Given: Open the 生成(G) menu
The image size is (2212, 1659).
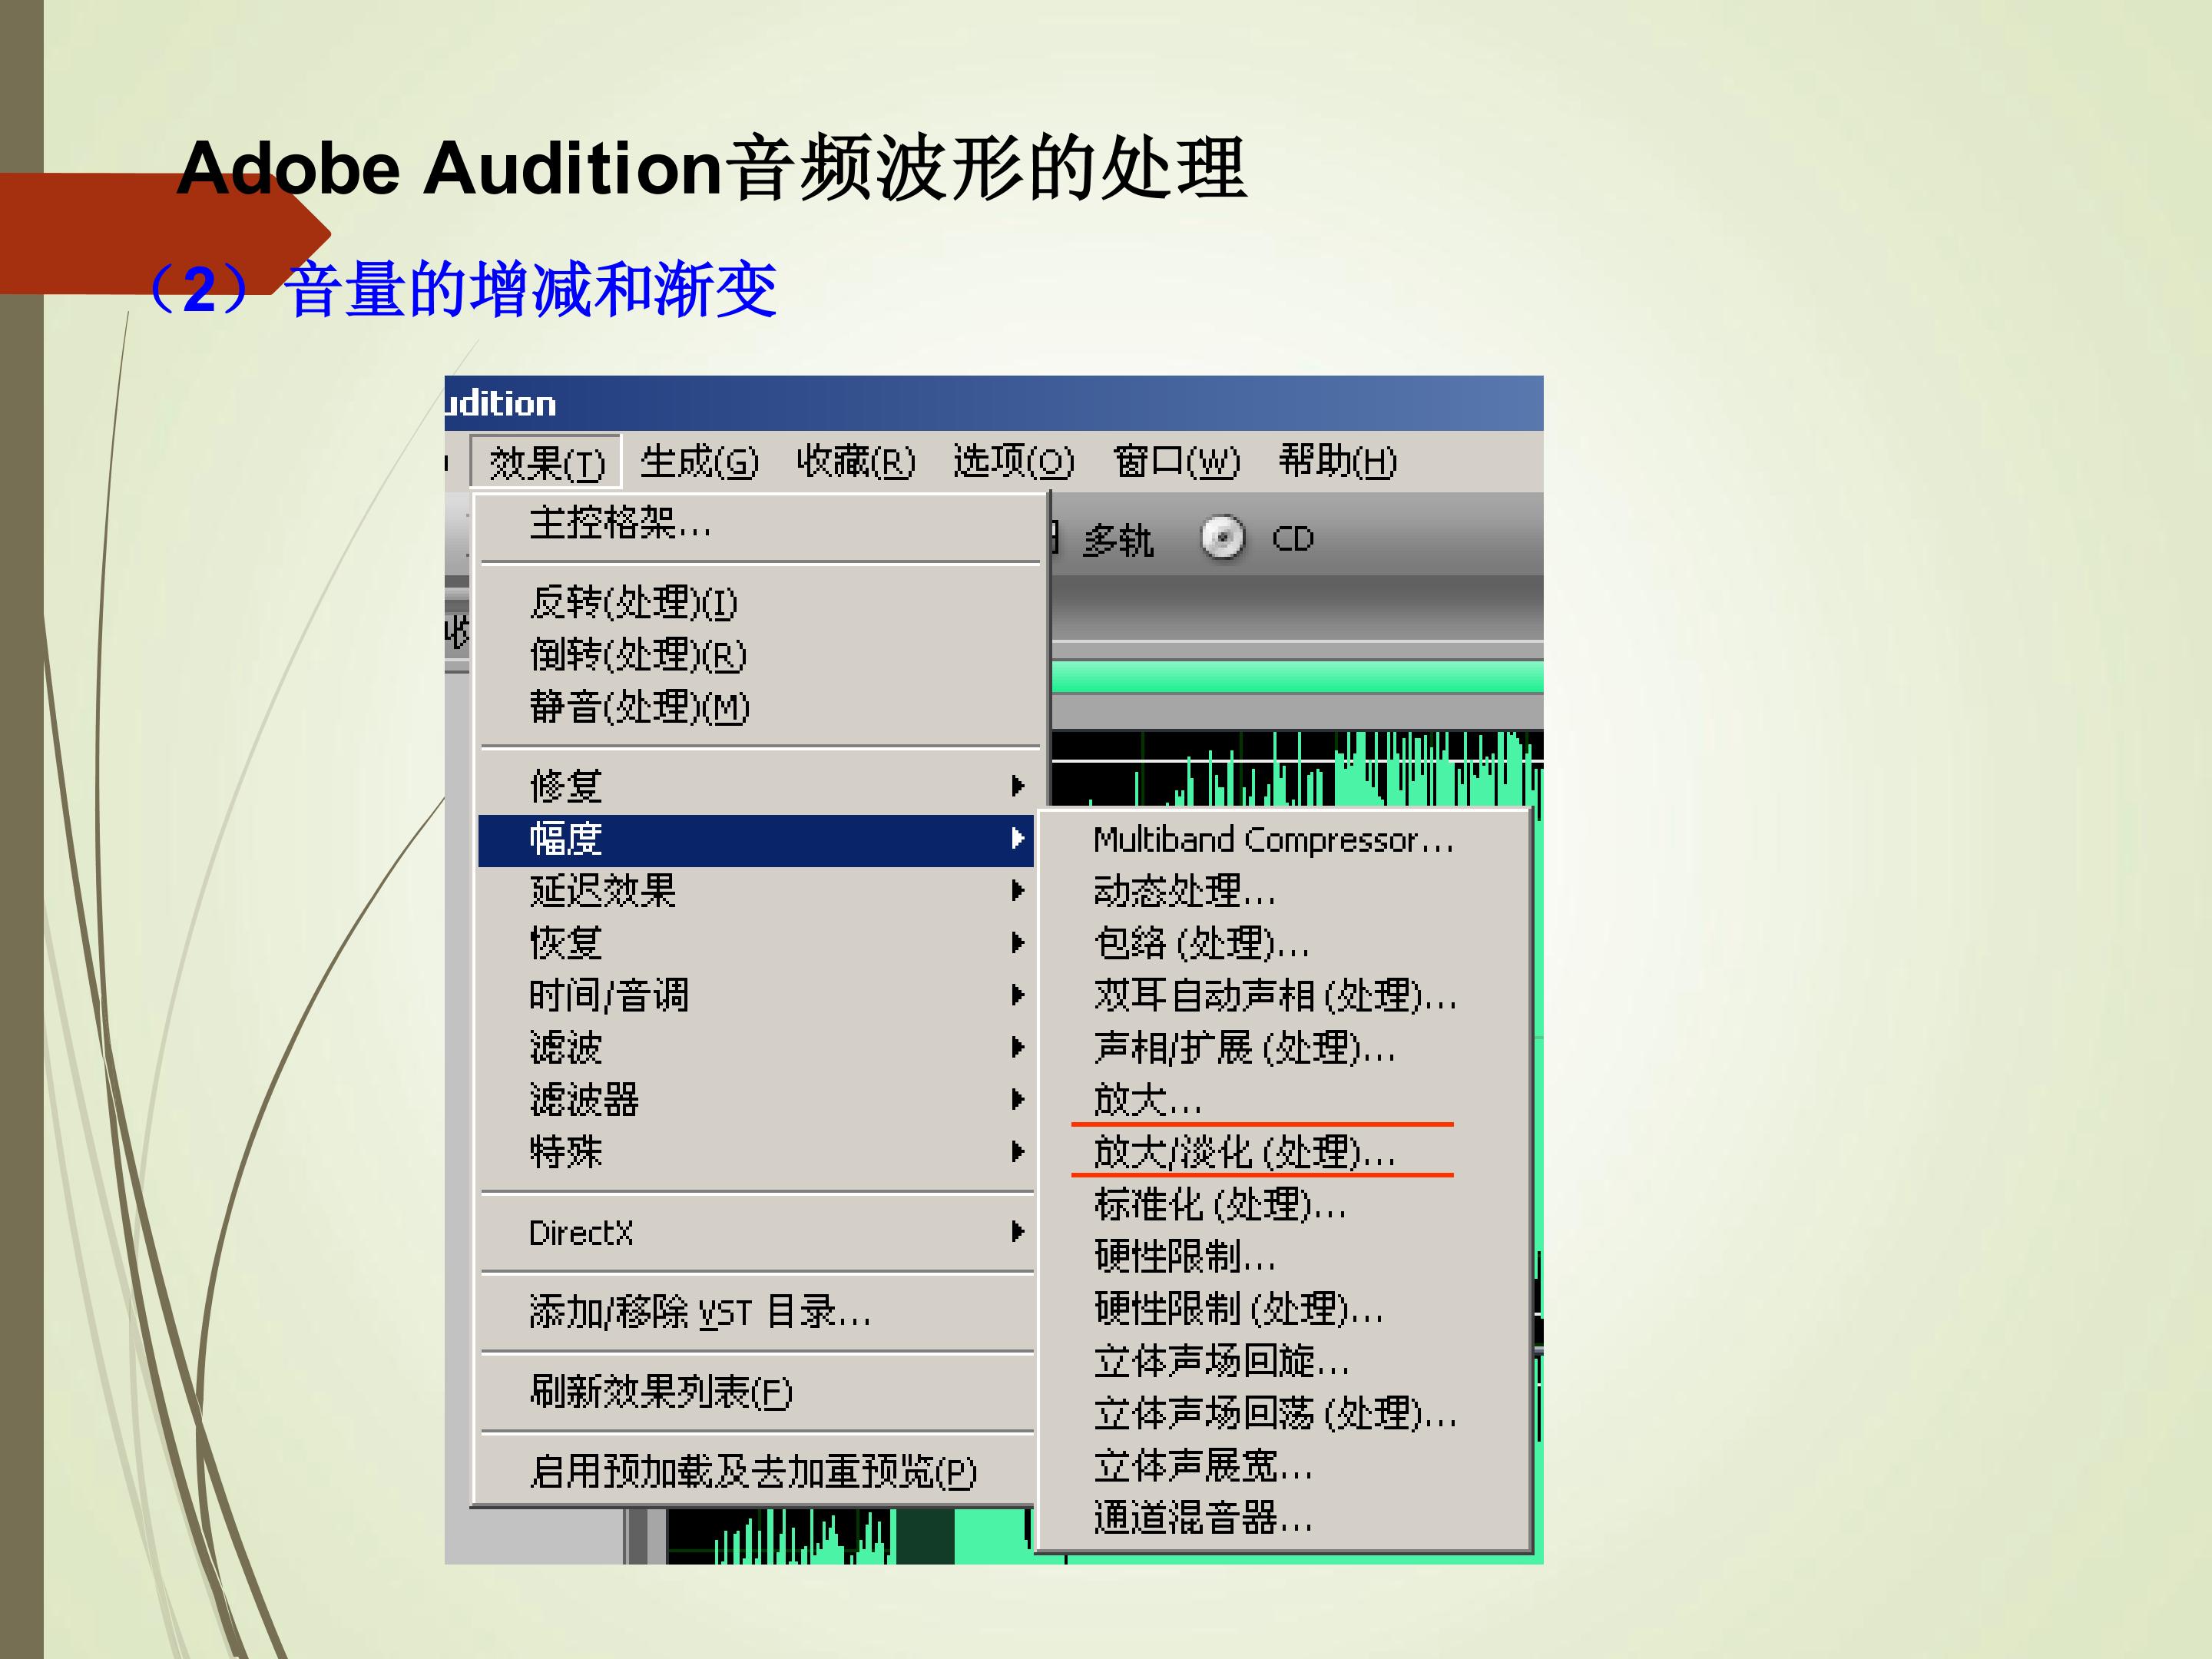Looking at the screenshot, I should coord(699,462).
